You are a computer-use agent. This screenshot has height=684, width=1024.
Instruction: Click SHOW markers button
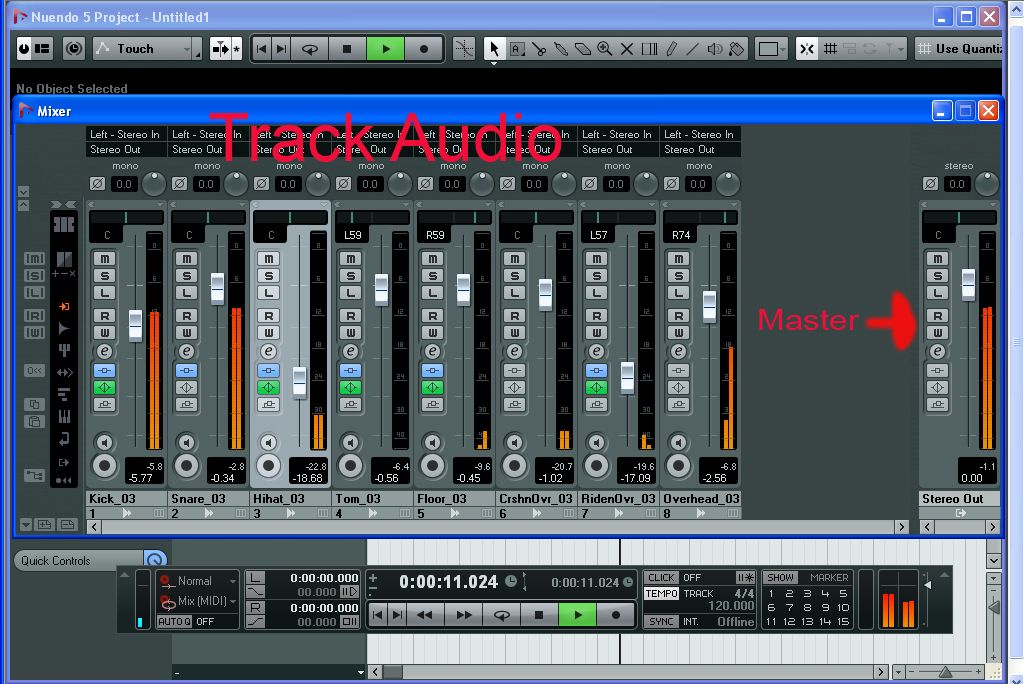(x=780, y=578)
